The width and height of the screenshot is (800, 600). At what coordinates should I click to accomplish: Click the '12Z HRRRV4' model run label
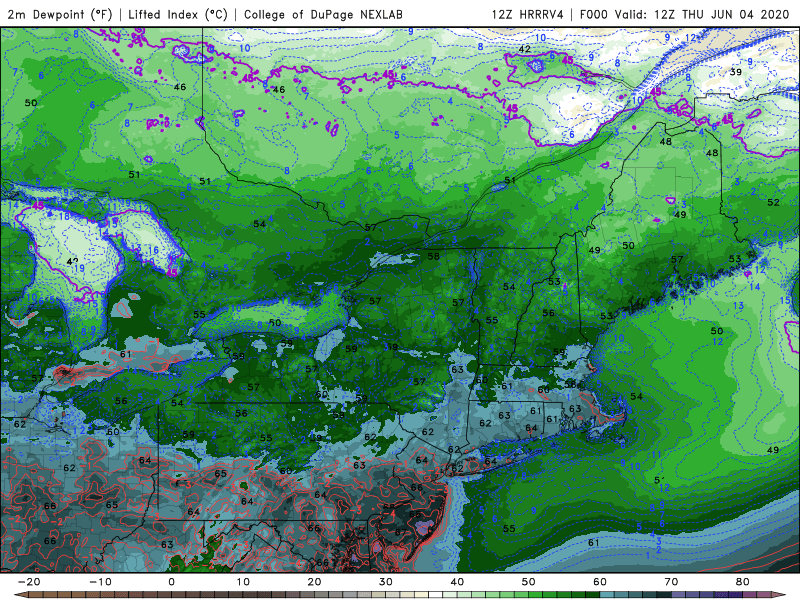pos(528,14)
